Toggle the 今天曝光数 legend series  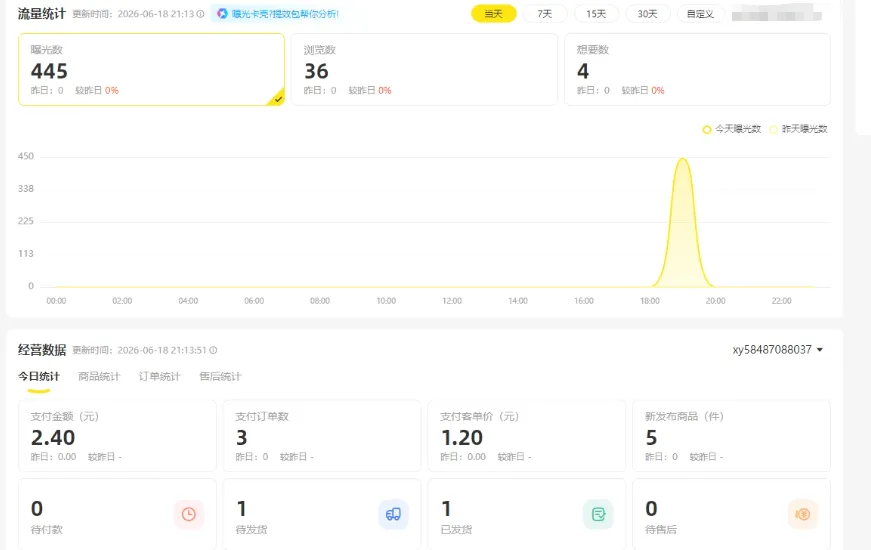(x=732, y=129)
